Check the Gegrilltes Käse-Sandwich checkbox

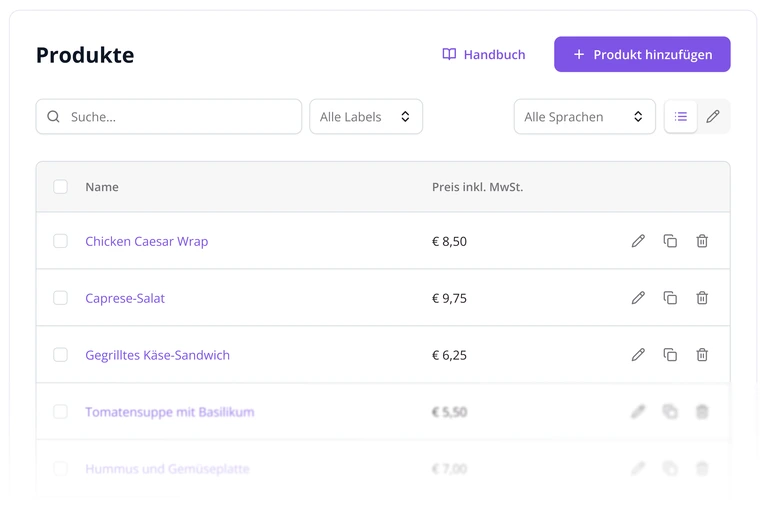point(60,355)
